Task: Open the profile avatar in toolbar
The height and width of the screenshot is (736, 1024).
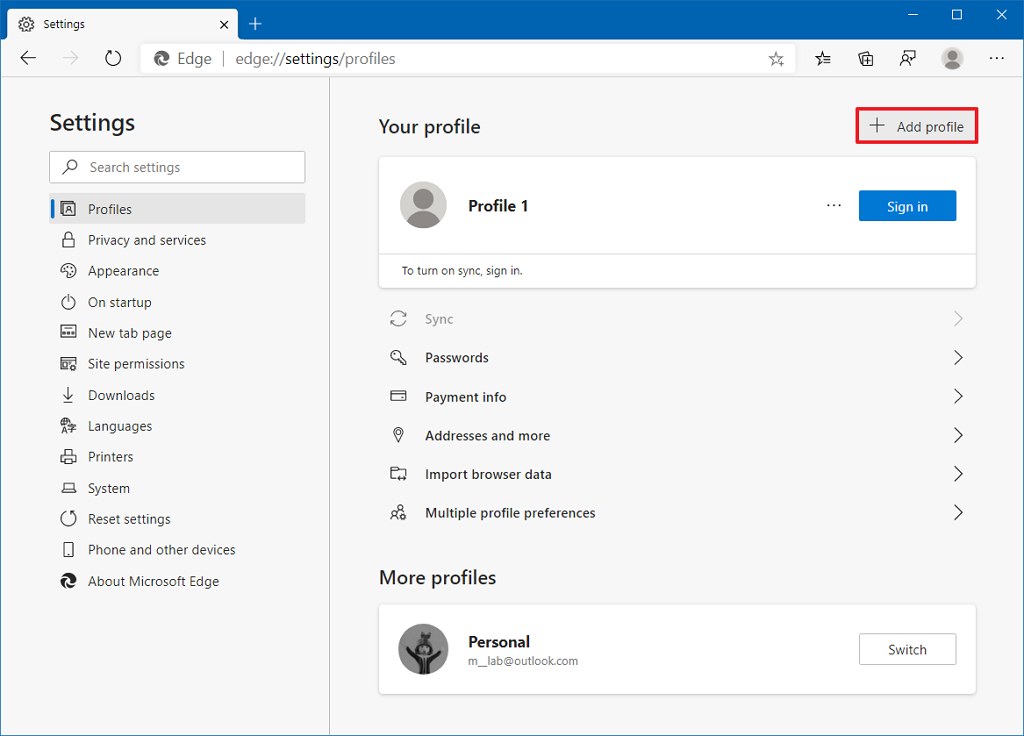Action: click(952, 59)
